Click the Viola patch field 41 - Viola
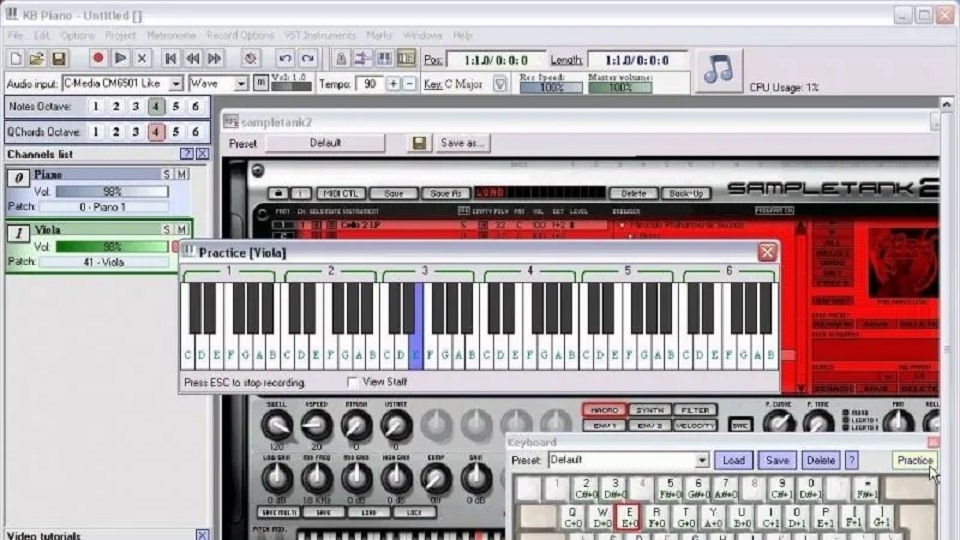The height and width of the screenshot is (540, 960). [x=103, y=262]
